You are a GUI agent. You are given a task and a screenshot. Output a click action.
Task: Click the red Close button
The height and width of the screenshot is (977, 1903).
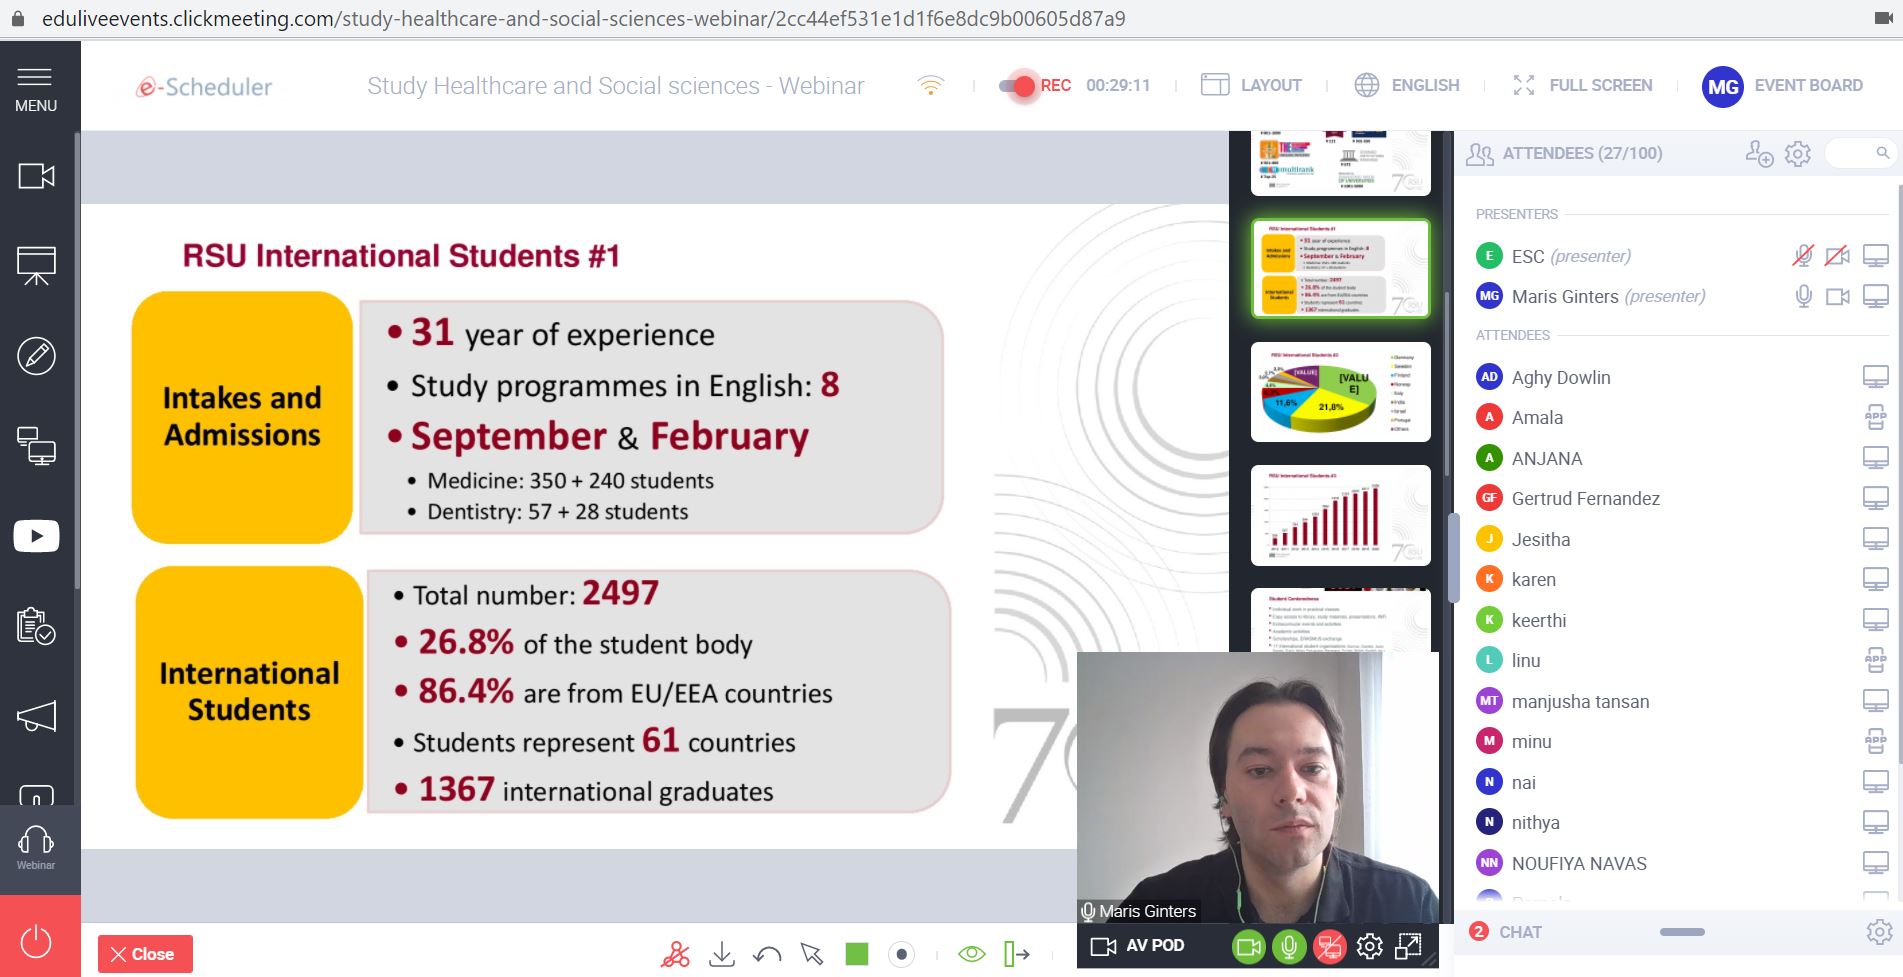(x=144, y=954)
